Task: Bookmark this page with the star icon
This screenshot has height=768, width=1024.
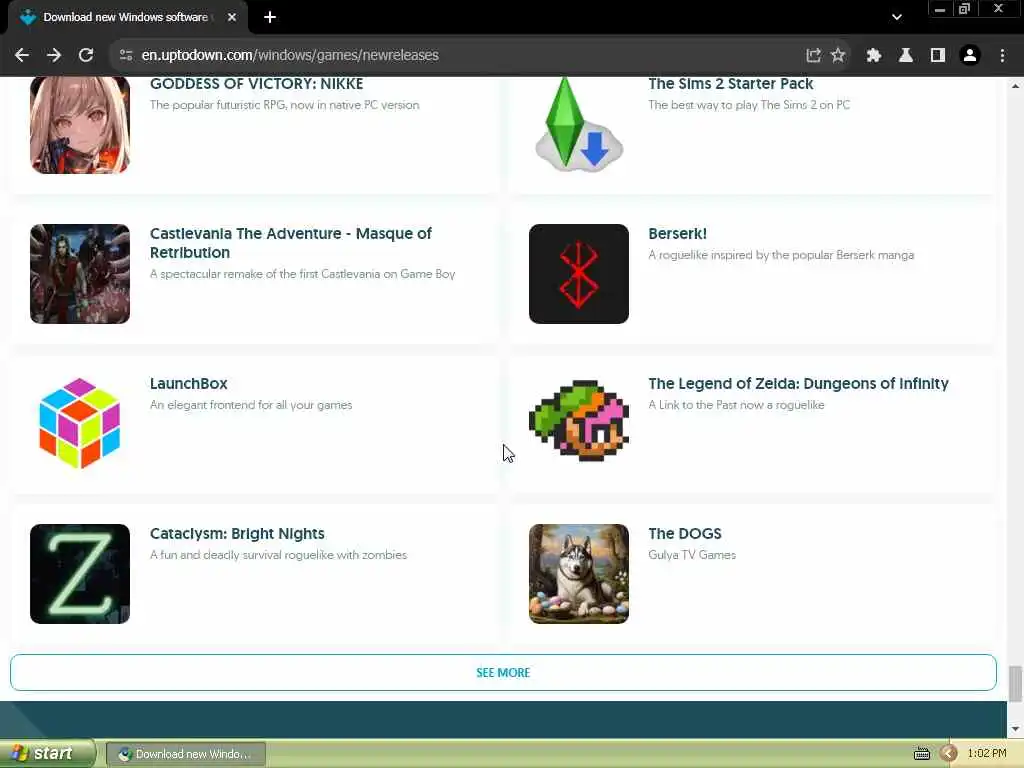Action: coord(838,56)
